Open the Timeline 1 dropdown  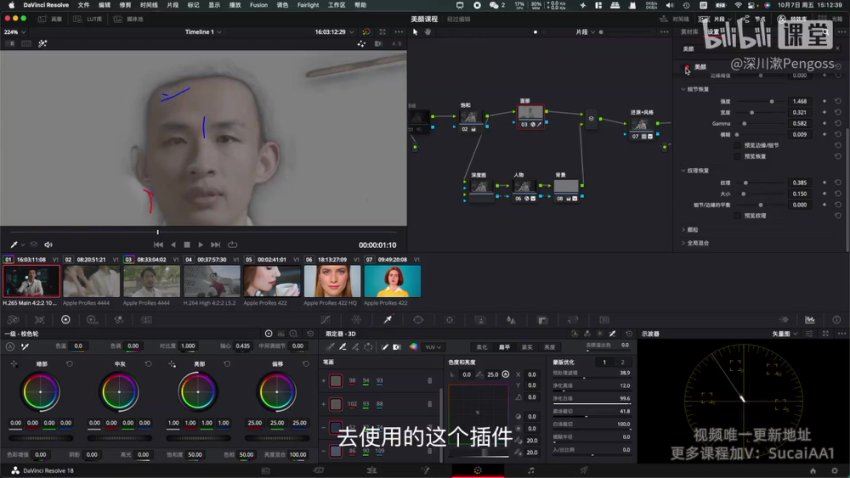(203, 32)
